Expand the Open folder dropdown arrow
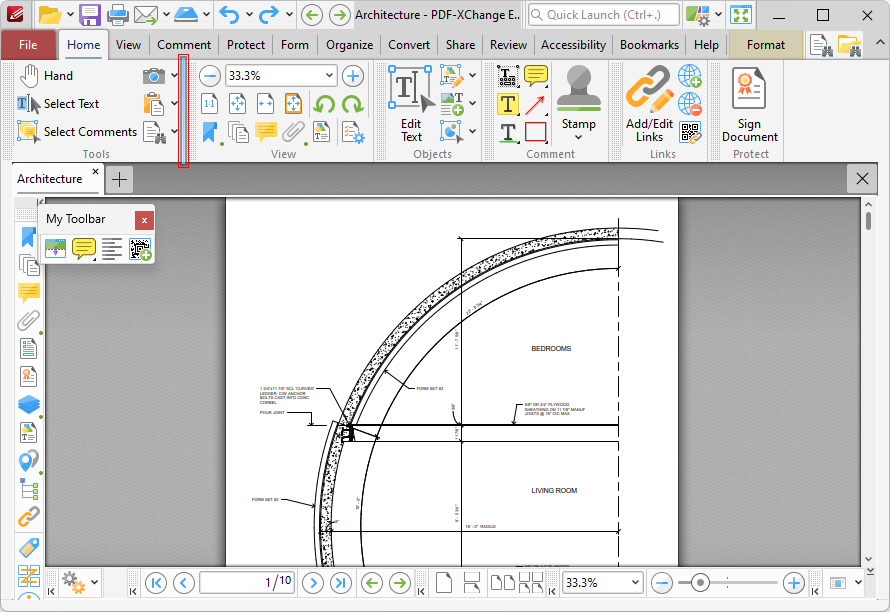 click(70, 15)
